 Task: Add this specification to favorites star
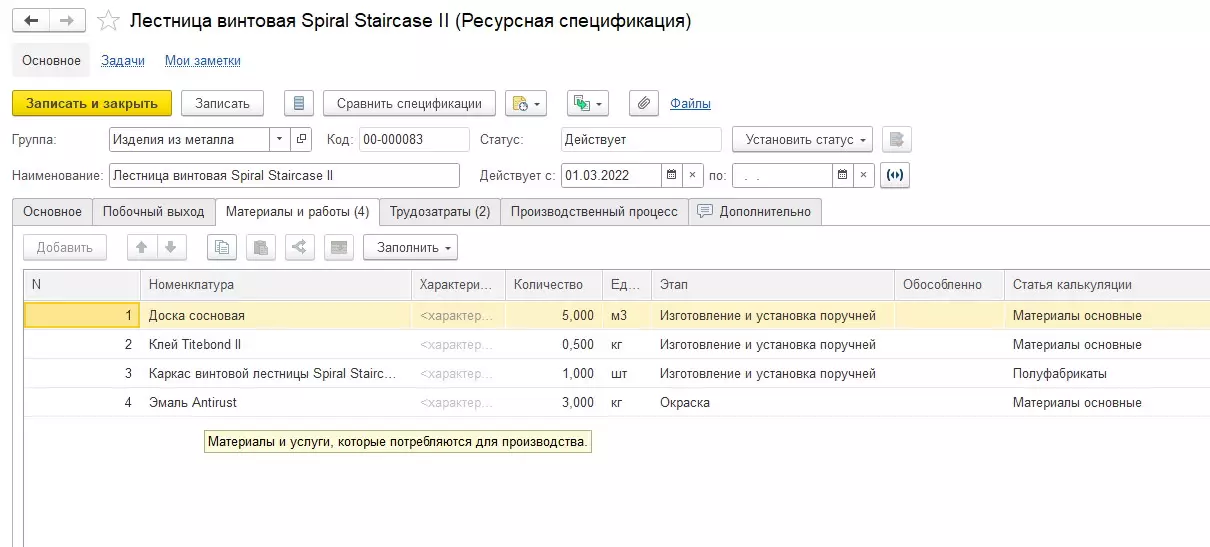[x=110, y=21]
